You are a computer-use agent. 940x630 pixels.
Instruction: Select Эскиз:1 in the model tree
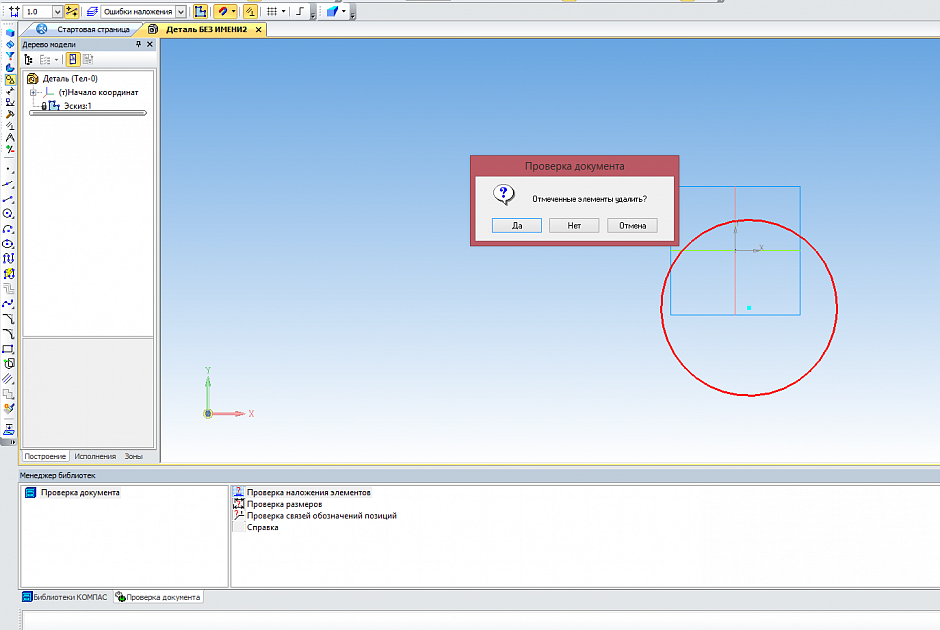[78, 106]
